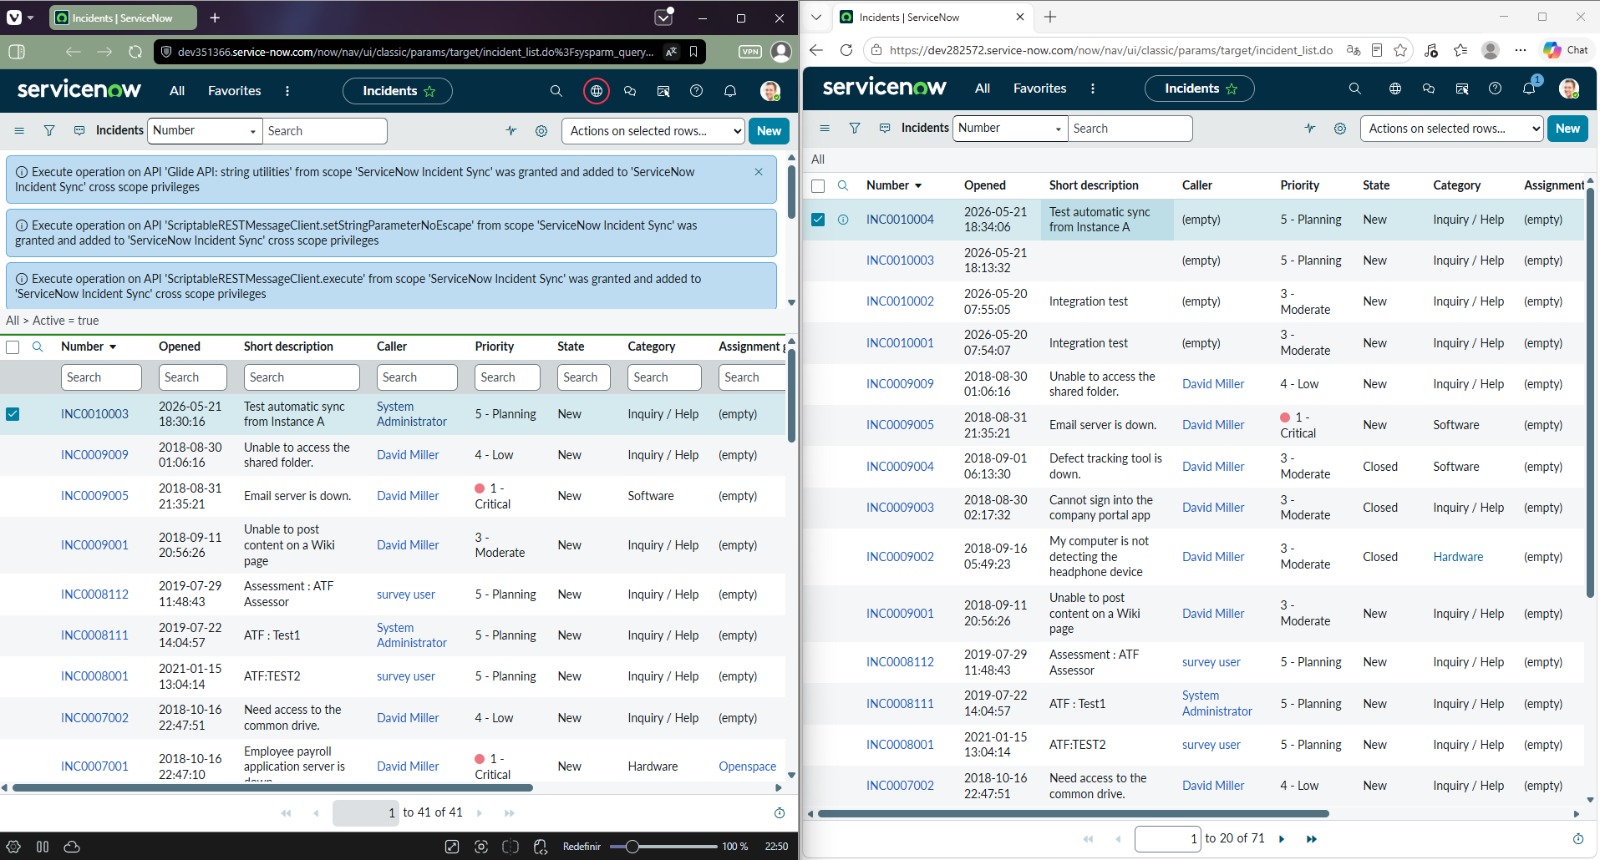1600x860 pixels.
Task: Click the activity stream icon in left list
Action: coord(511,131)
